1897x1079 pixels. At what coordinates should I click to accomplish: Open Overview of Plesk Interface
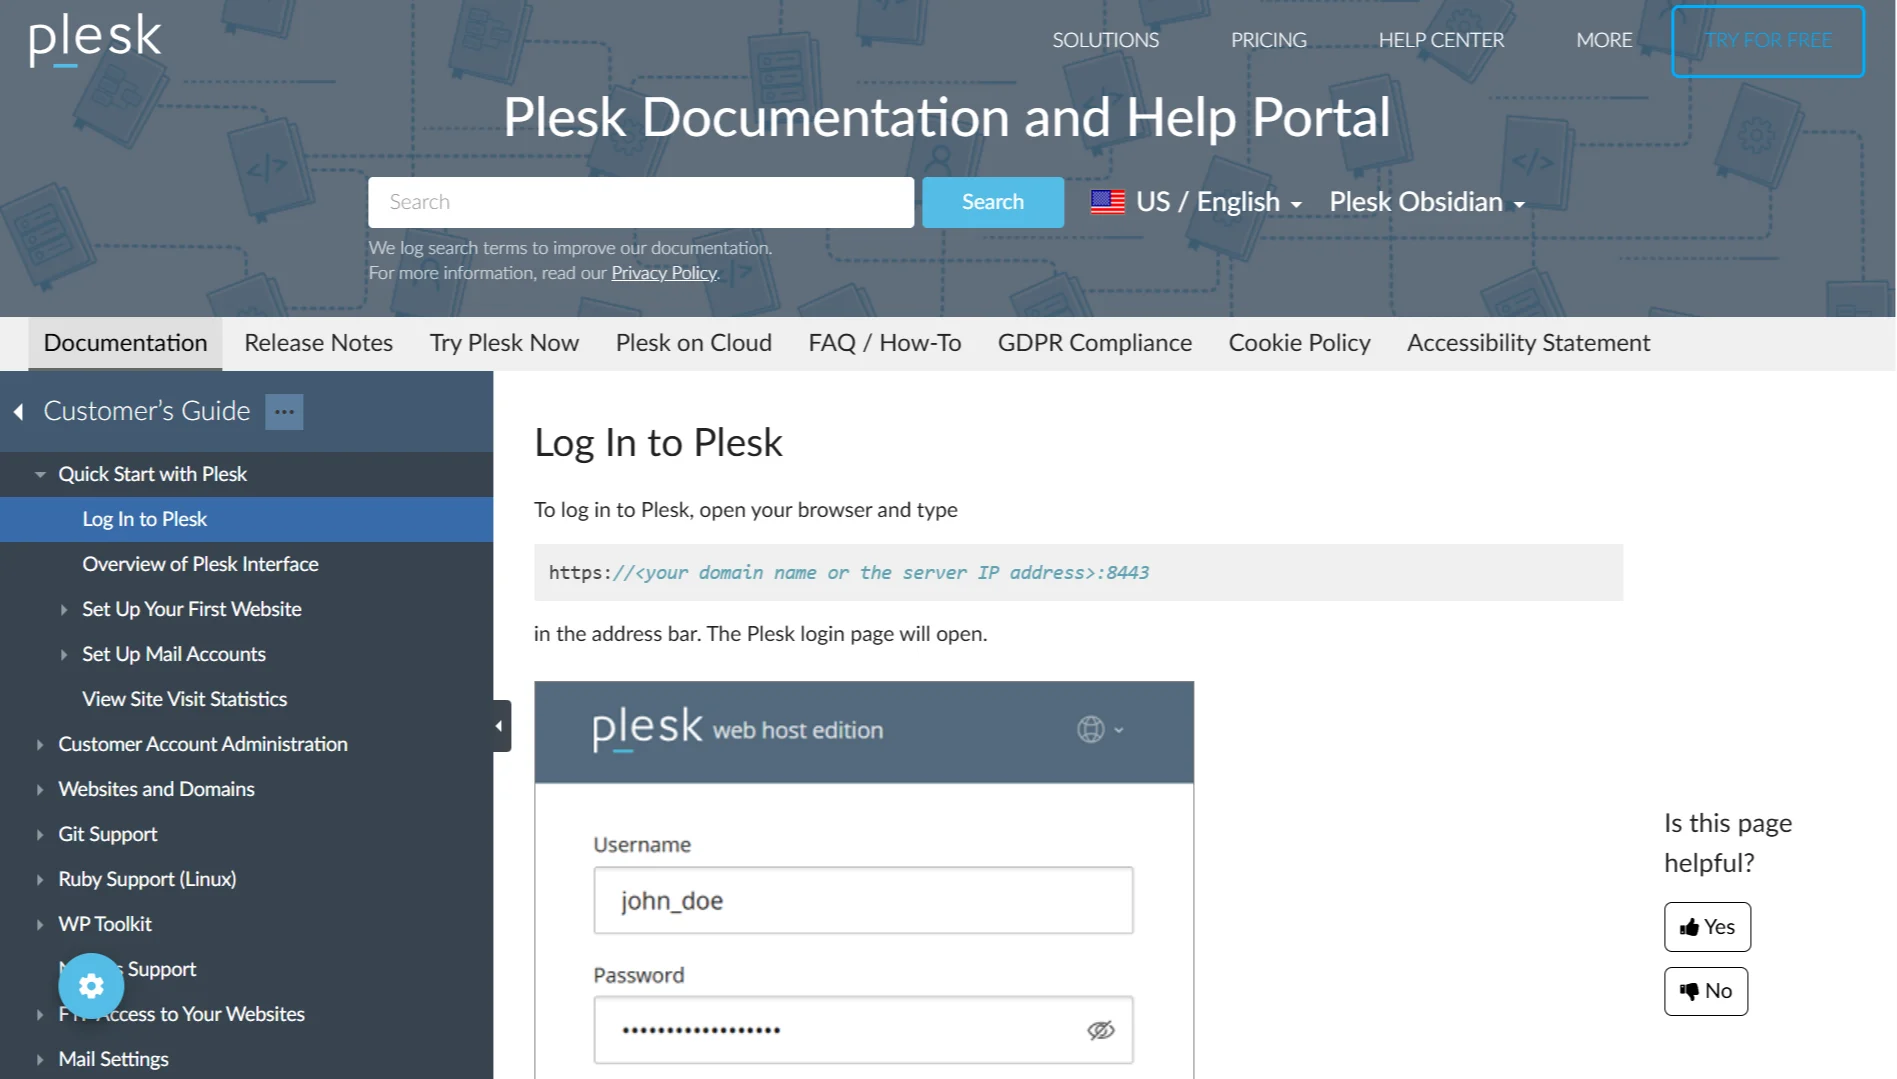pos(200,564)
